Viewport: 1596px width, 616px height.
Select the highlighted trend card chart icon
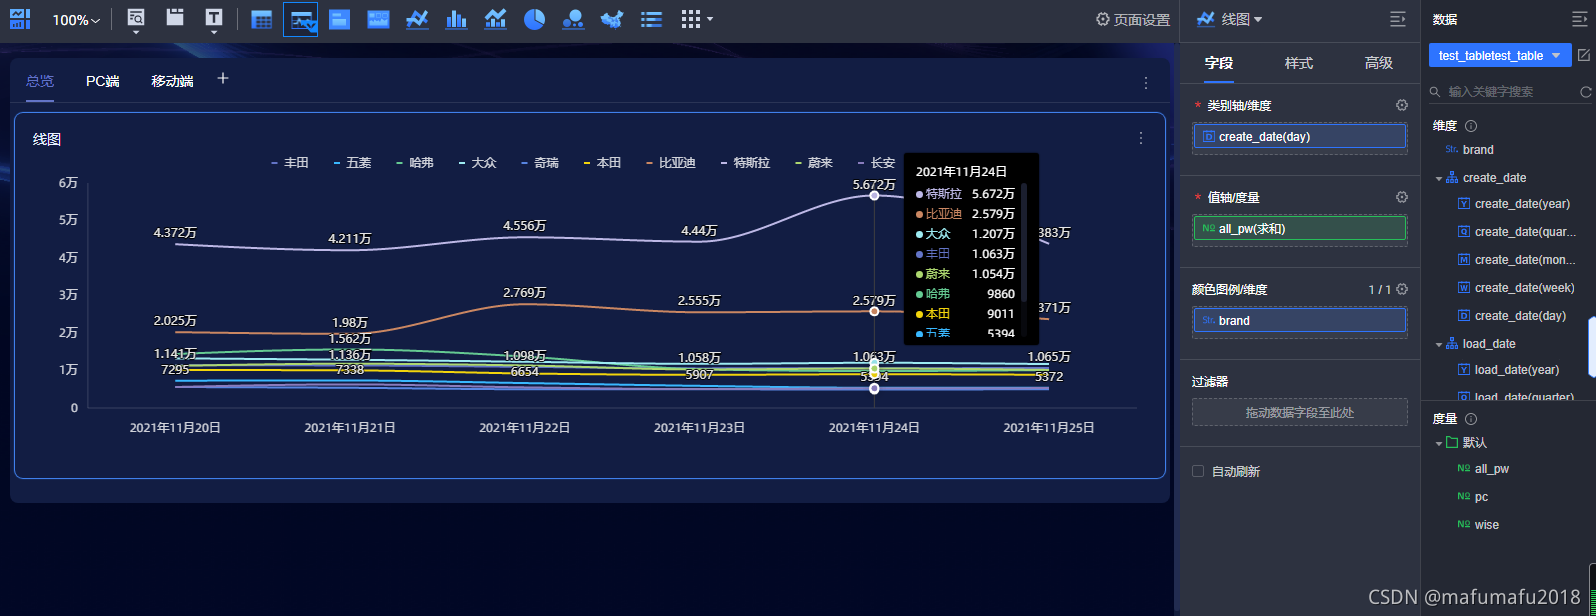pos(300,19)
